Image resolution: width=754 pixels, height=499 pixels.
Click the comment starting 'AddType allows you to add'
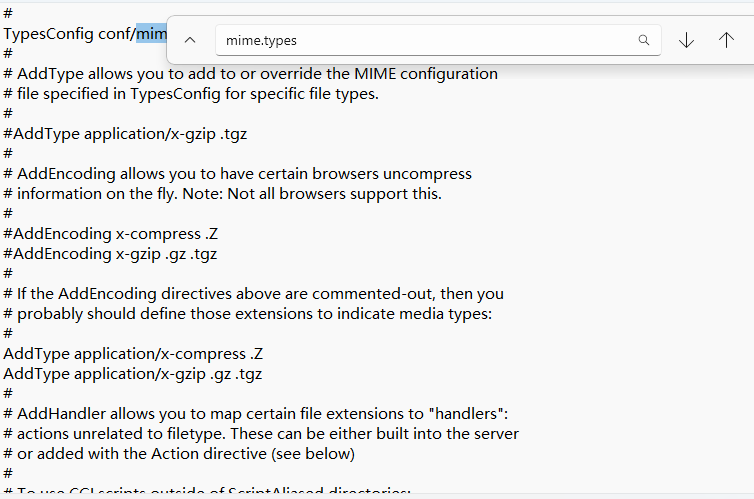tap(251, 74)
